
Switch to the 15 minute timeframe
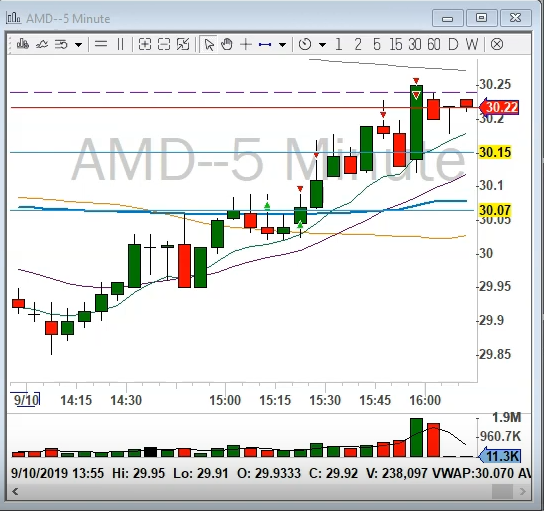(x=396, y=44)
